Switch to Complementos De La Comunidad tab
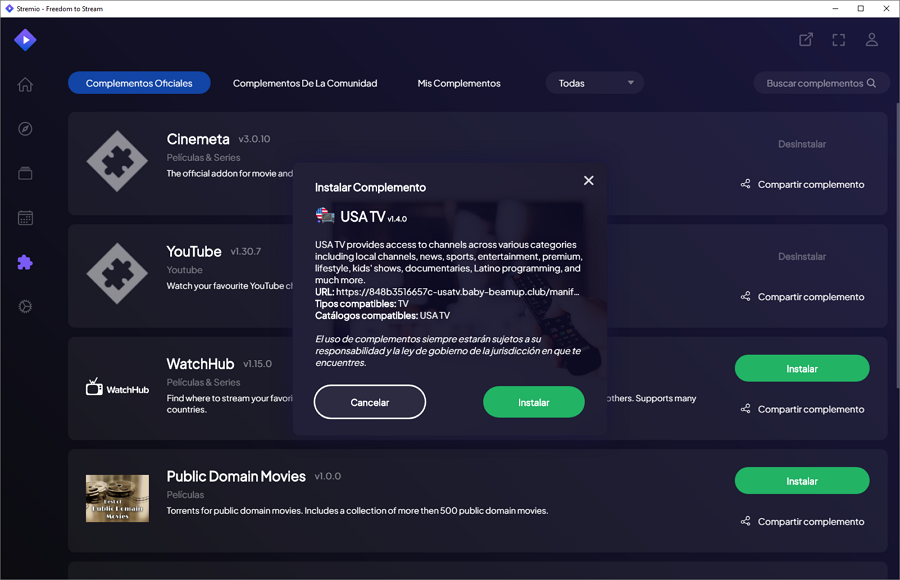 (x=305, y=83)
